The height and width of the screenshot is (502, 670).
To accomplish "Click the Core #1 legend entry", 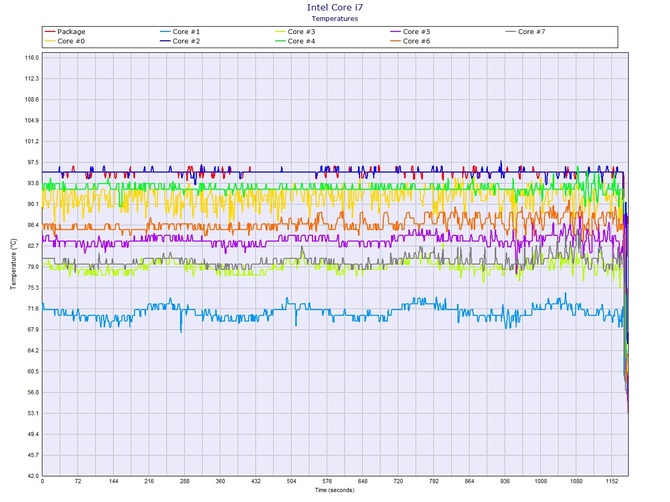I will (x=180, y=32).
